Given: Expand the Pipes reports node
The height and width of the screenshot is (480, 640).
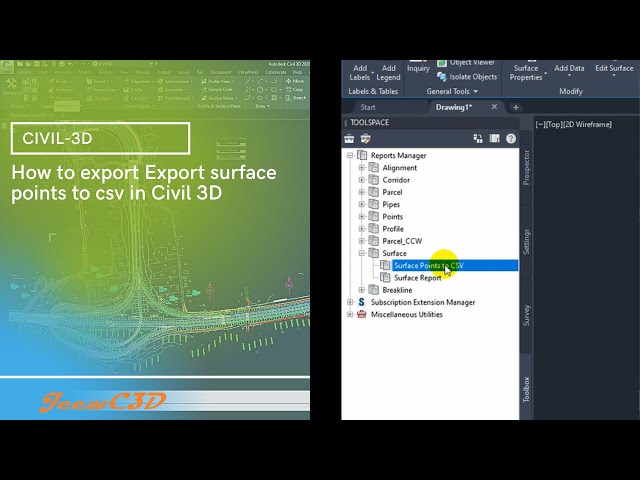Looking at the screenshot, I should click(x=362, y=204).
